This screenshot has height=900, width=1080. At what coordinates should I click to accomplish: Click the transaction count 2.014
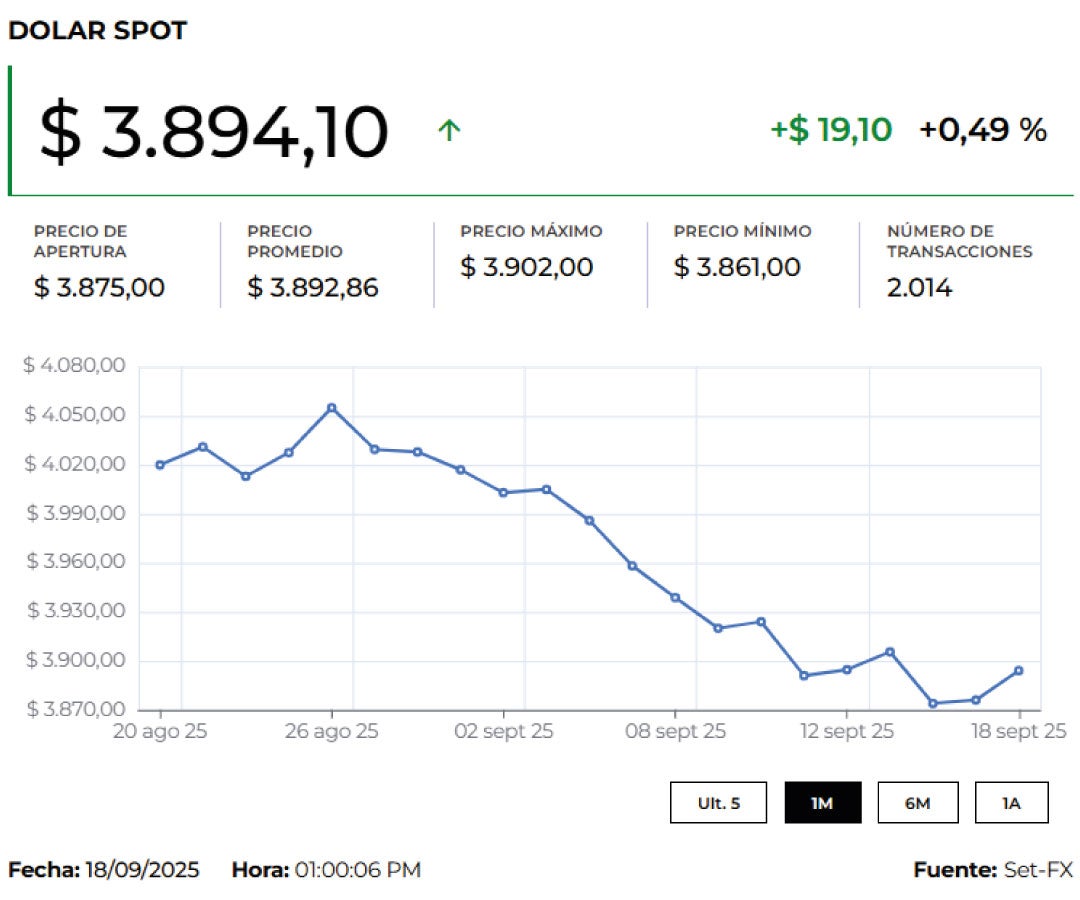point(919,288)
